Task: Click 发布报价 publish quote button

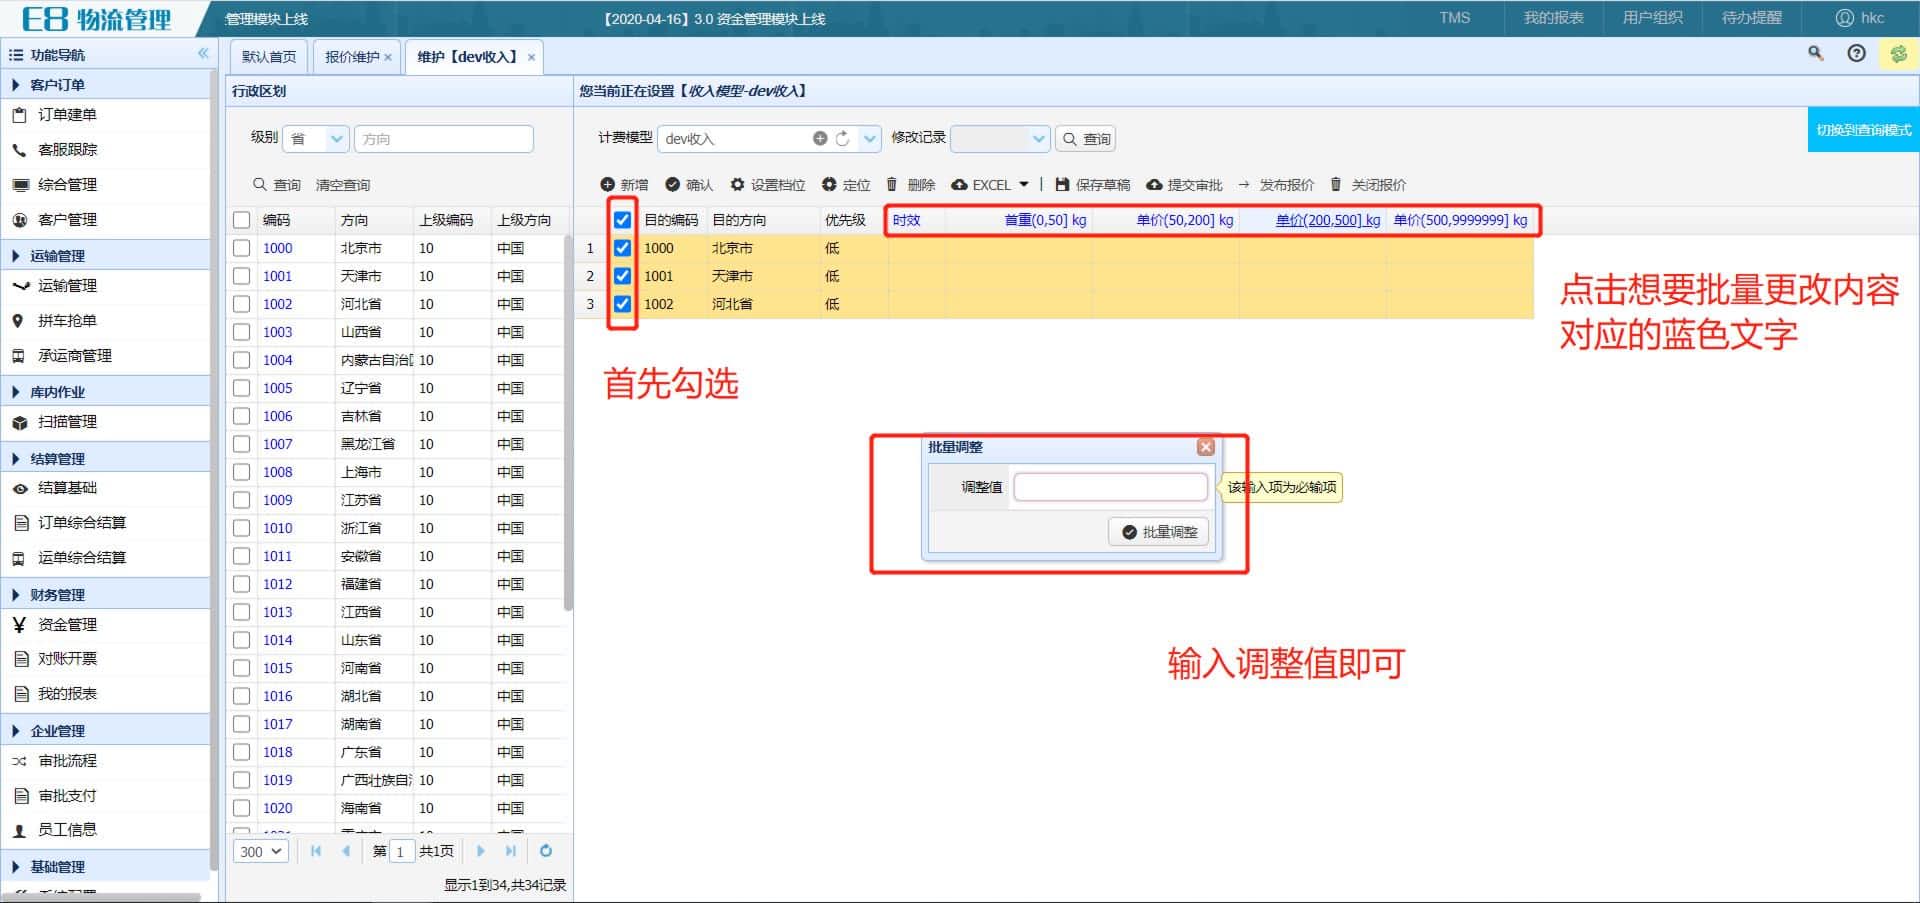Action: [1276, 185]
